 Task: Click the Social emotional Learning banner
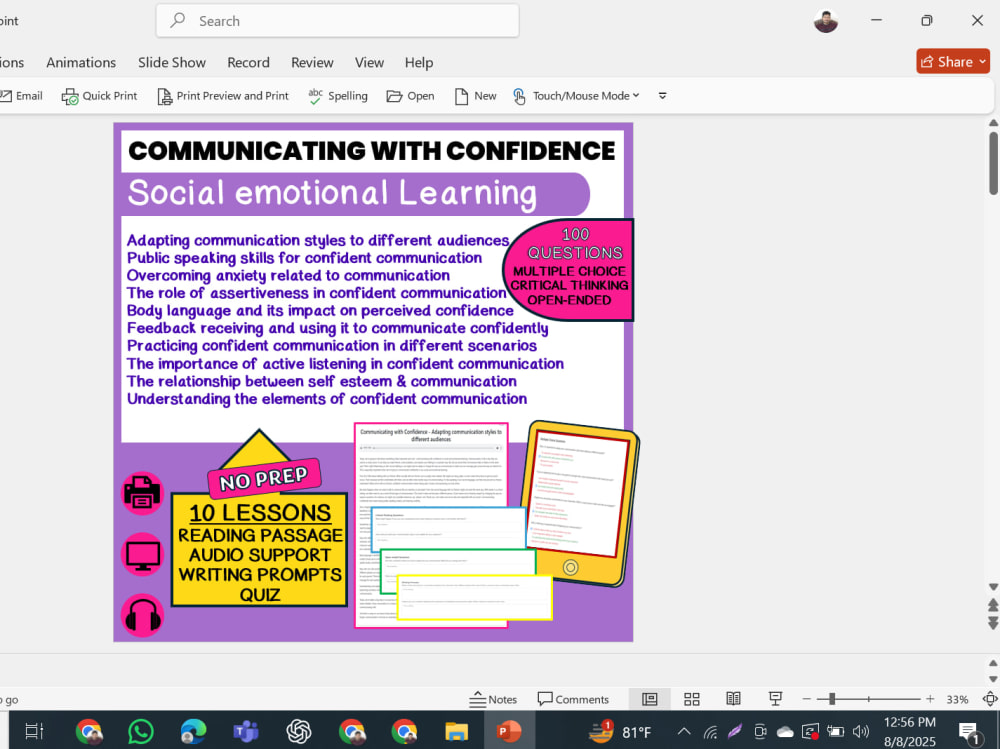click(x=356, y=193)
